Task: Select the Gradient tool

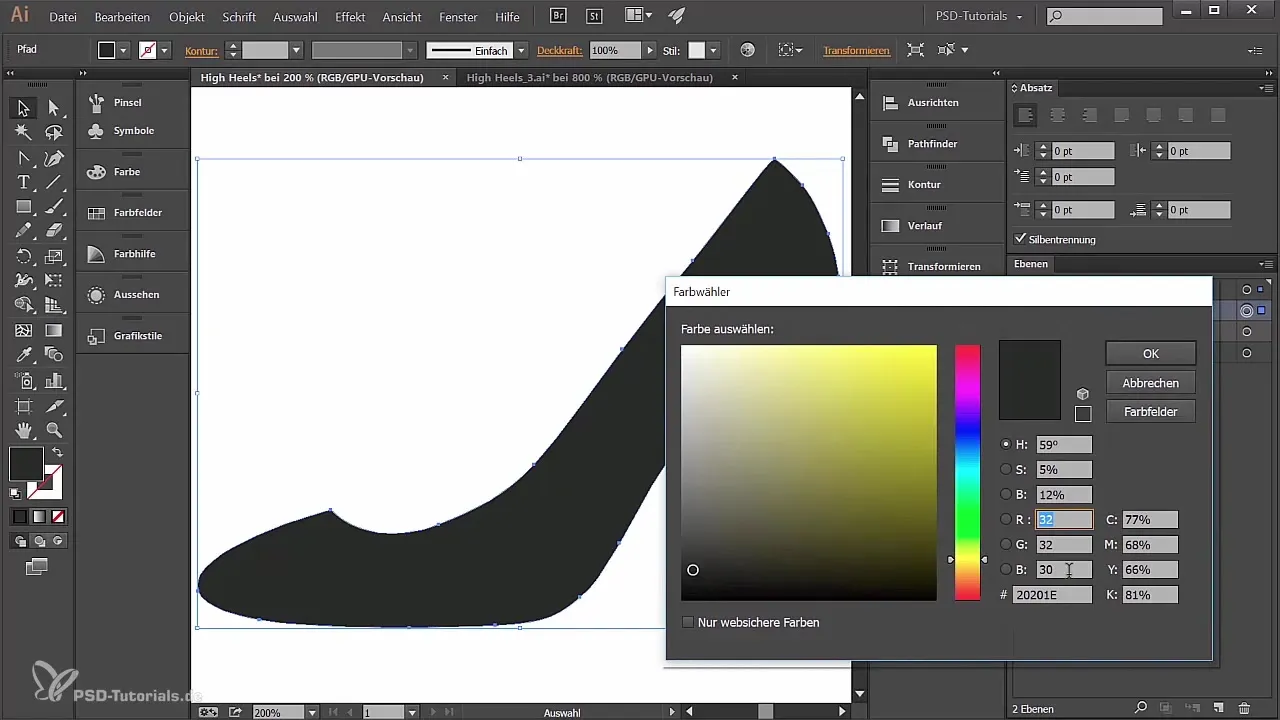Action: (x=54, y=331)
